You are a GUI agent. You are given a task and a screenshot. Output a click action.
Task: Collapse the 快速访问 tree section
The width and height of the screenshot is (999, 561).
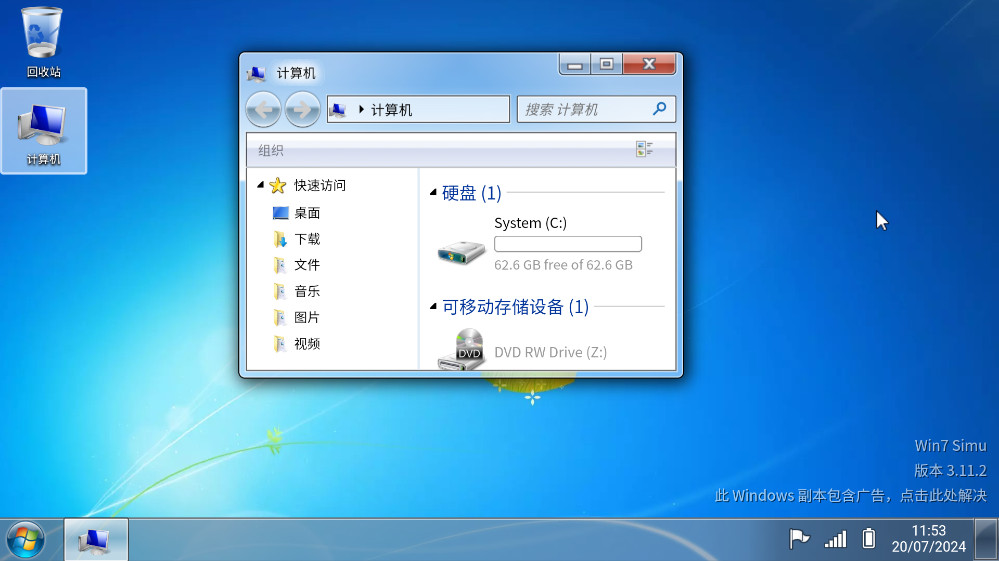260,185
